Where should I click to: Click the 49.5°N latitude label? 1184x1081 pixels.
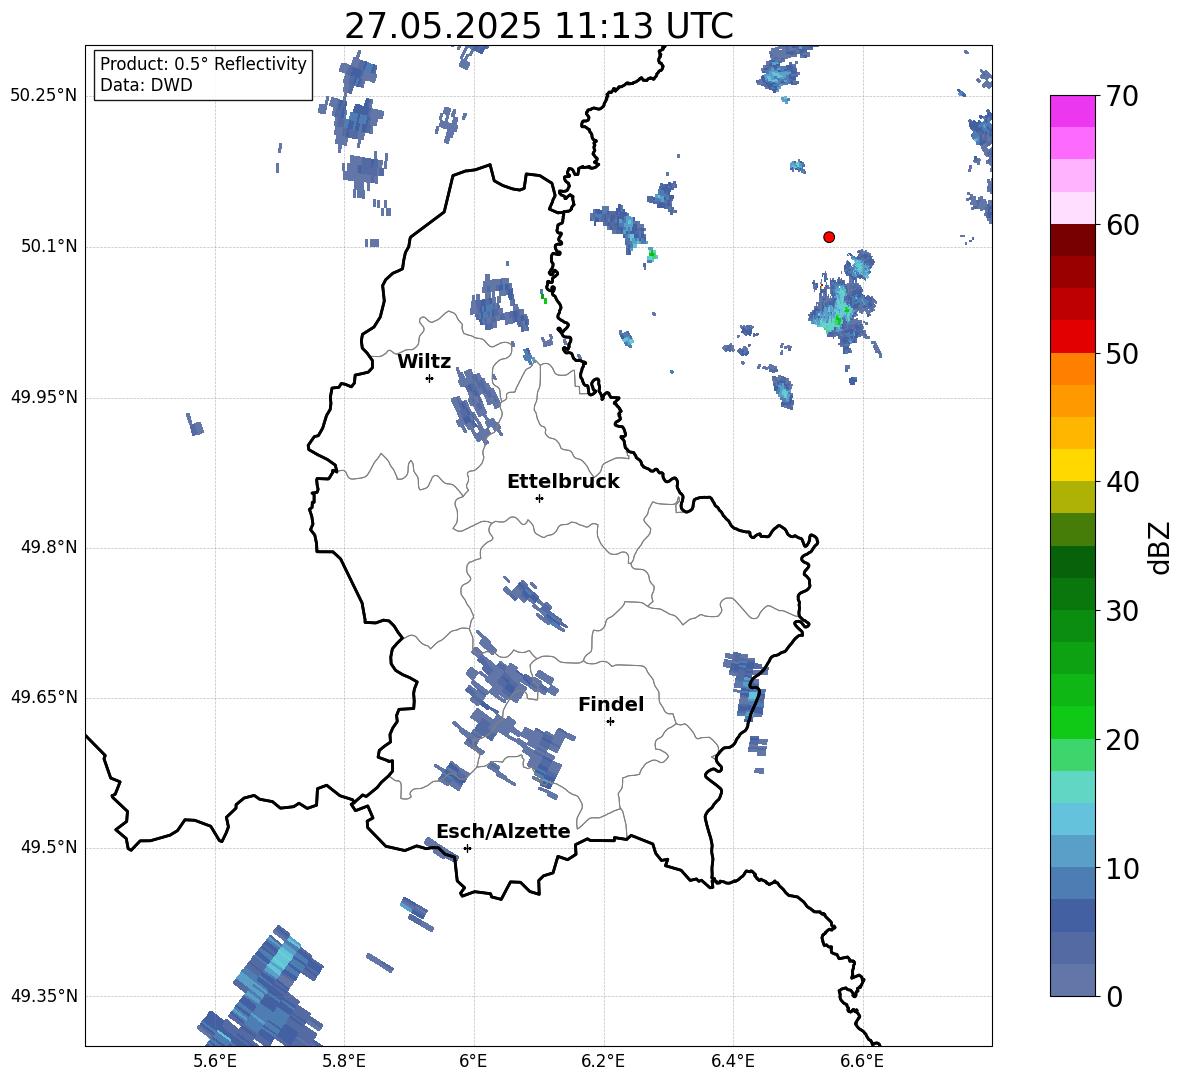49,848
